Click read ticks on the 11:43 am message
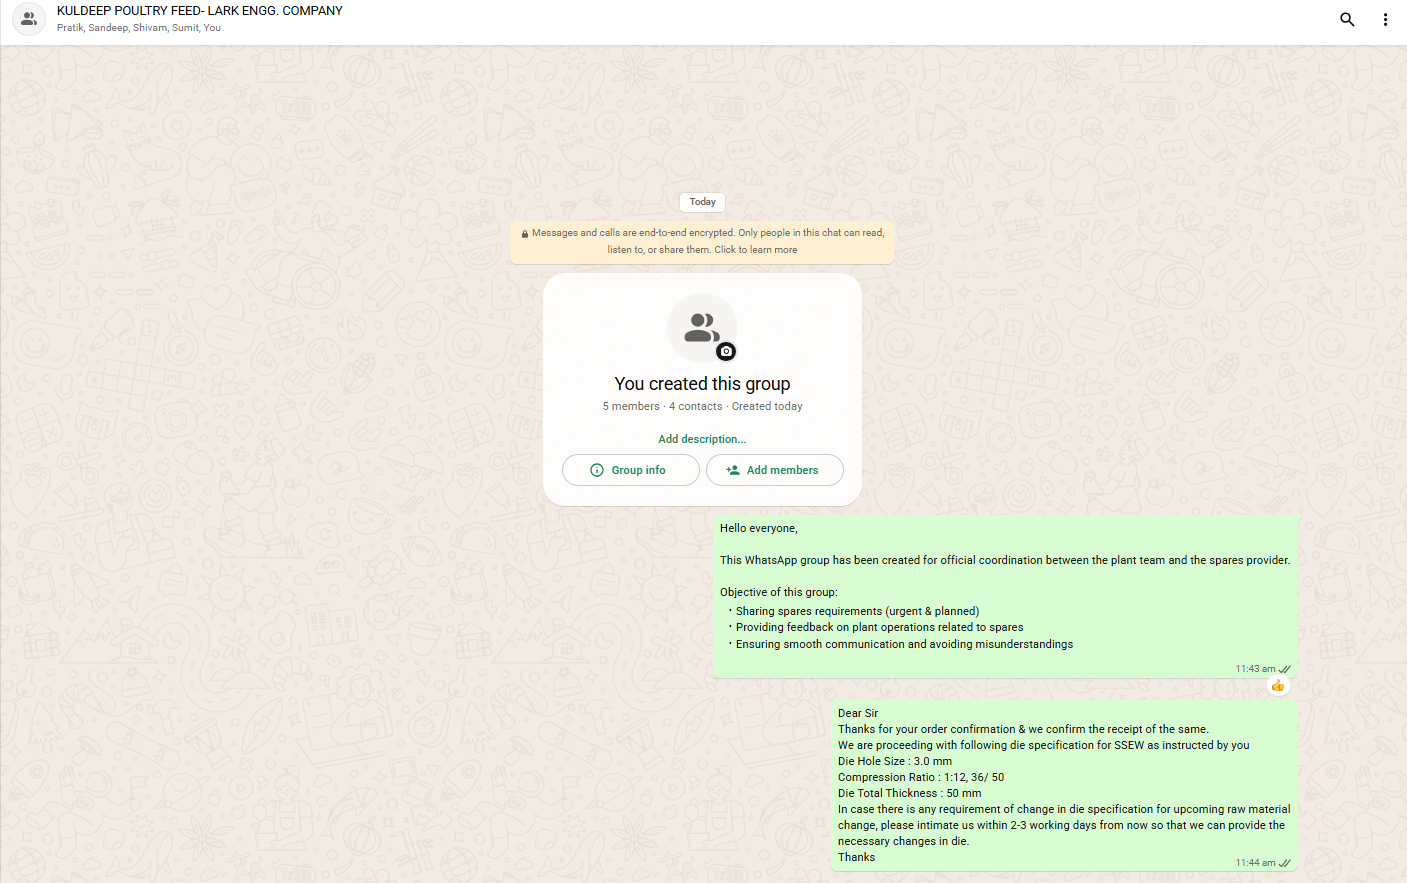The image size is (1407, 883). 1285,669
